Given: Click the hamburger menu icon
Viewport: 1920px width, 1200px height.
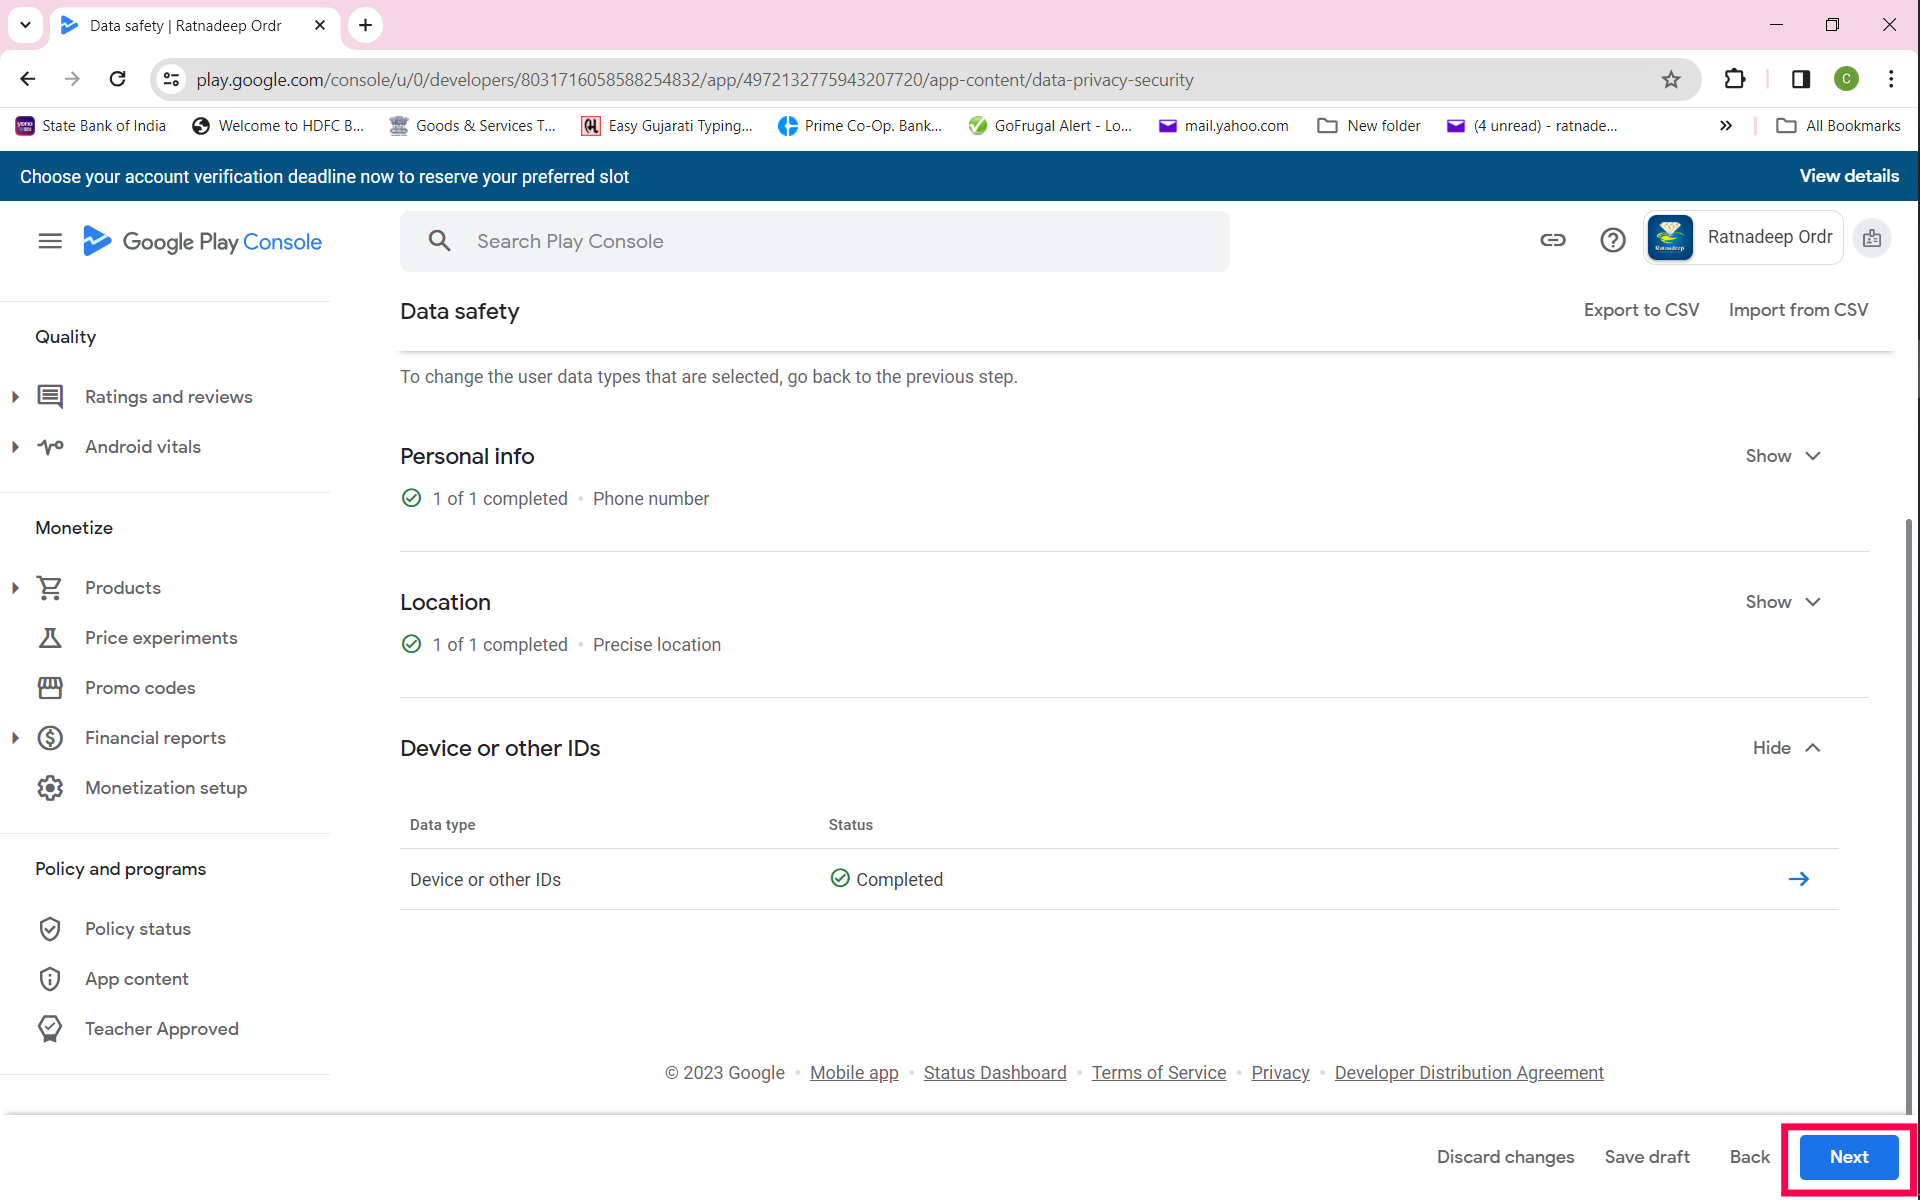Looking at the screenshot, I should (50, 241).
